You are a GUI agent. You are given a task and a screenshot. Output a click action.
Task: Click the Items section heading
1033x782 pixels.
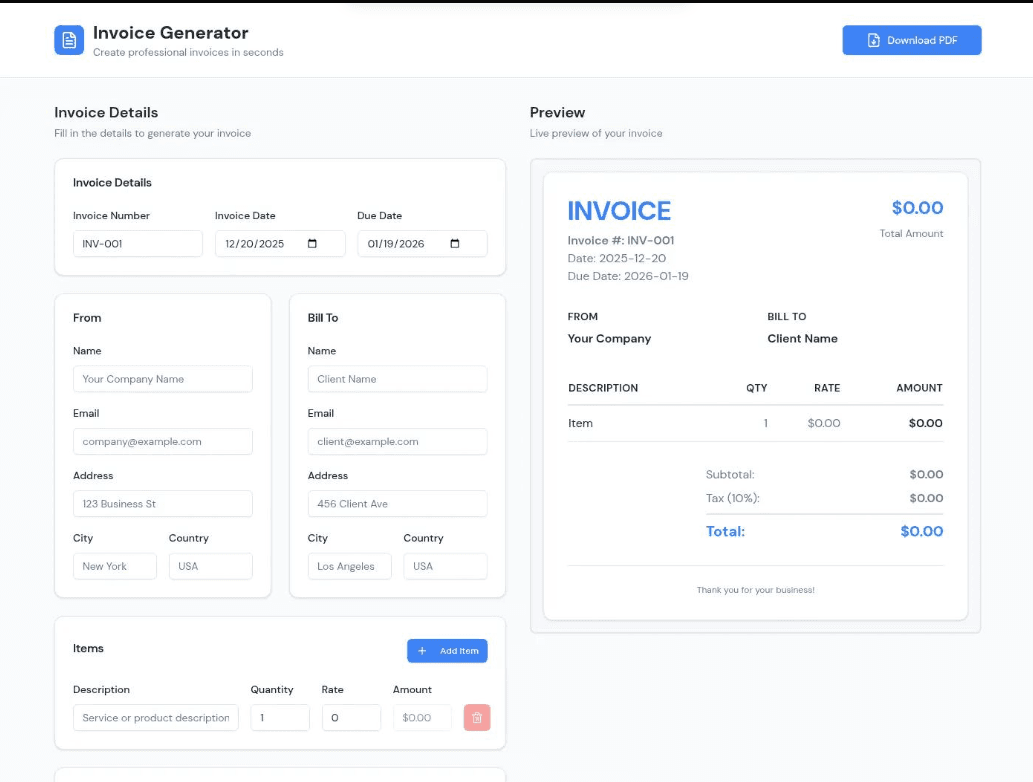click(x=88, y=648)
